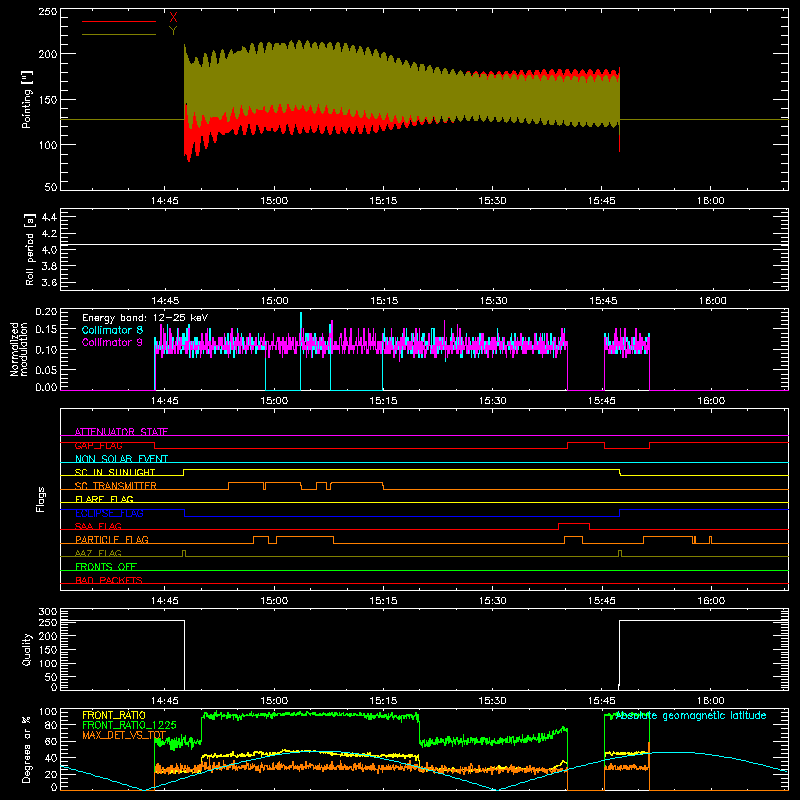Click the 300 tick on the Quality axis
800x800 pixels.
coord(48,612)
